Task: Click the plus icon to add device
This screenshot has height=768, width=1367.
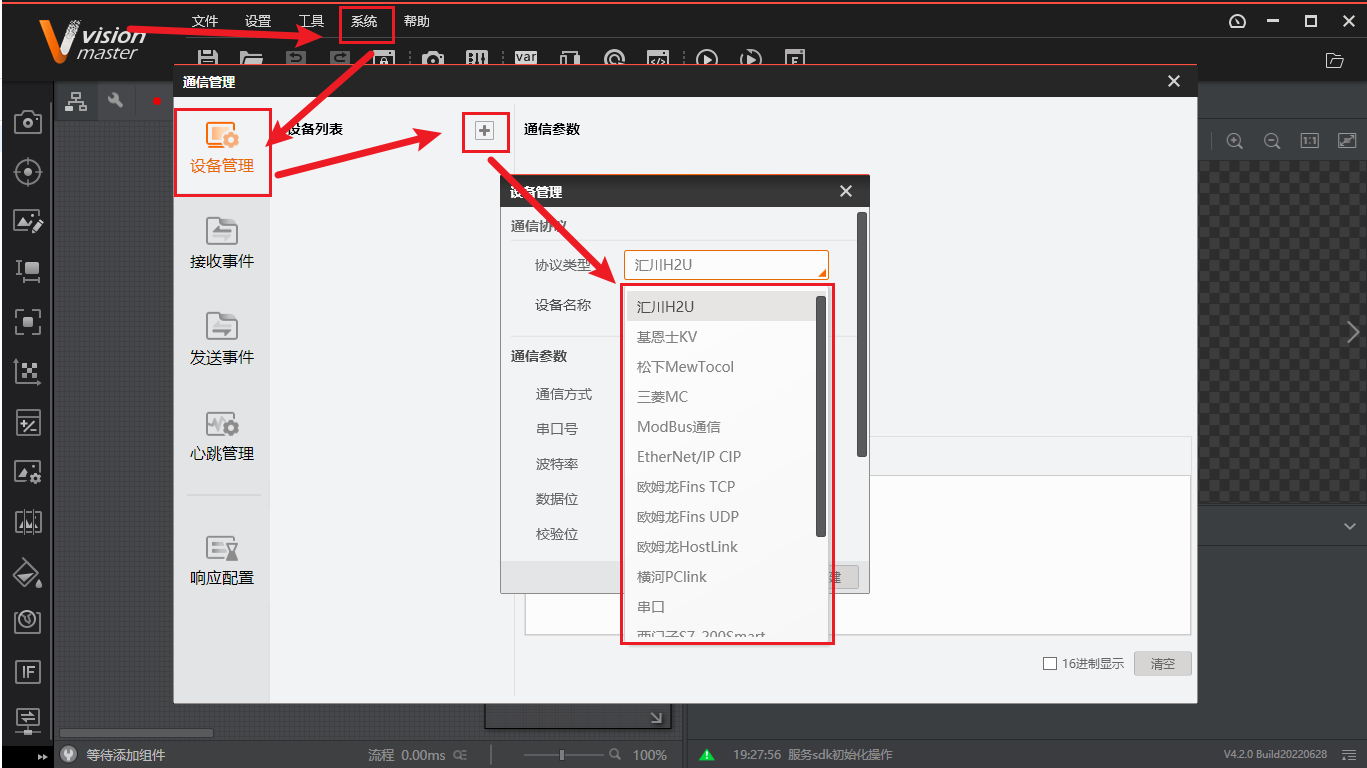Action: [x=485, y=131]
